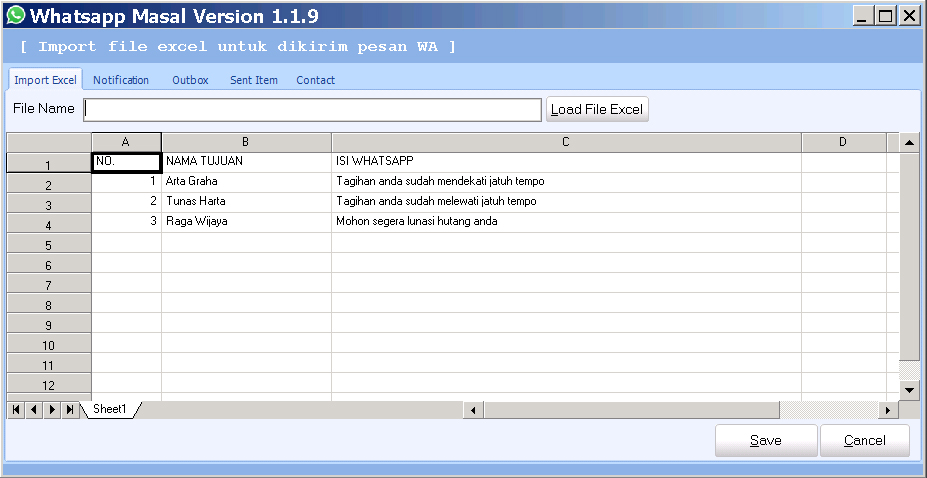This screenshot has width=927, height=478.
Task: Select the number 2 cell in column A
Action: [x=127, y=202]
